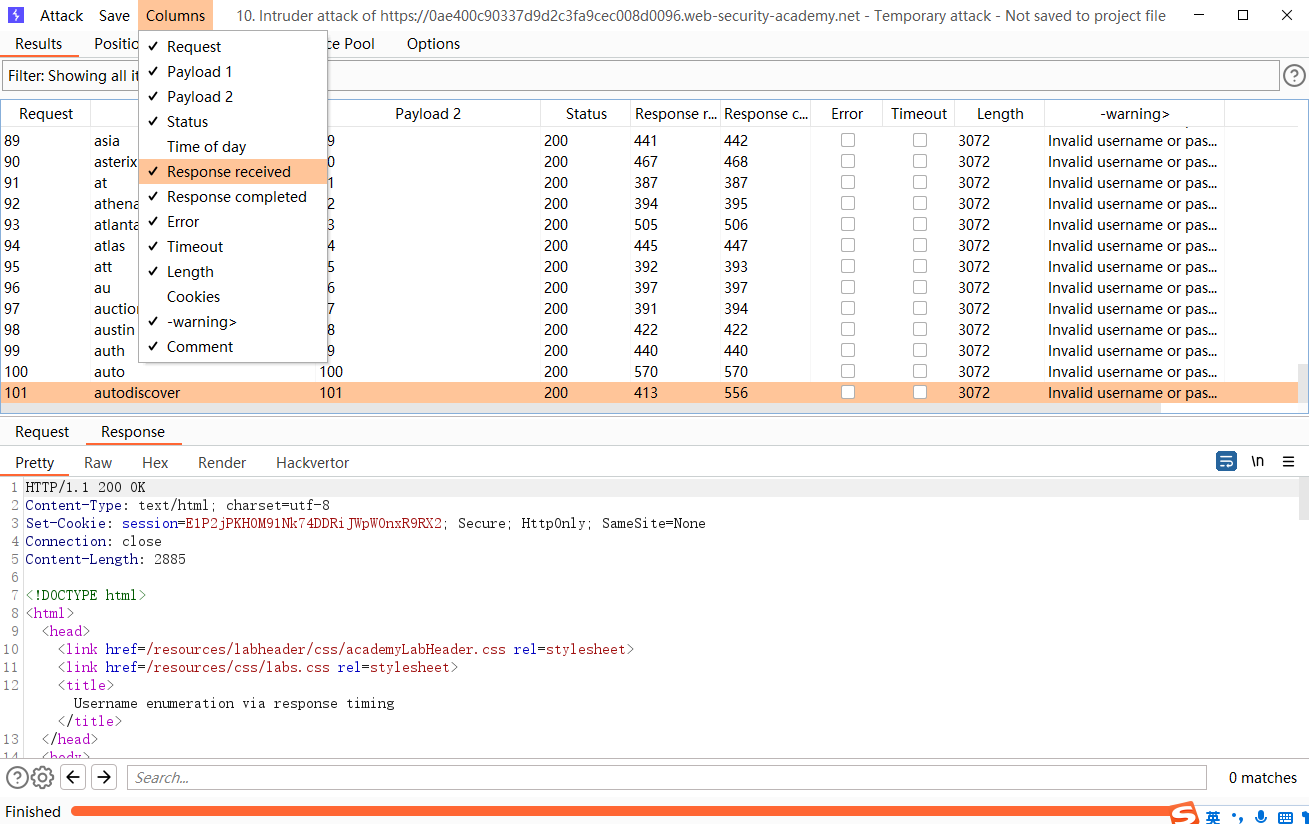Enable the Cookies column in menu
This screenshot has height=824, width=1309.
click(x=233, y=296)
